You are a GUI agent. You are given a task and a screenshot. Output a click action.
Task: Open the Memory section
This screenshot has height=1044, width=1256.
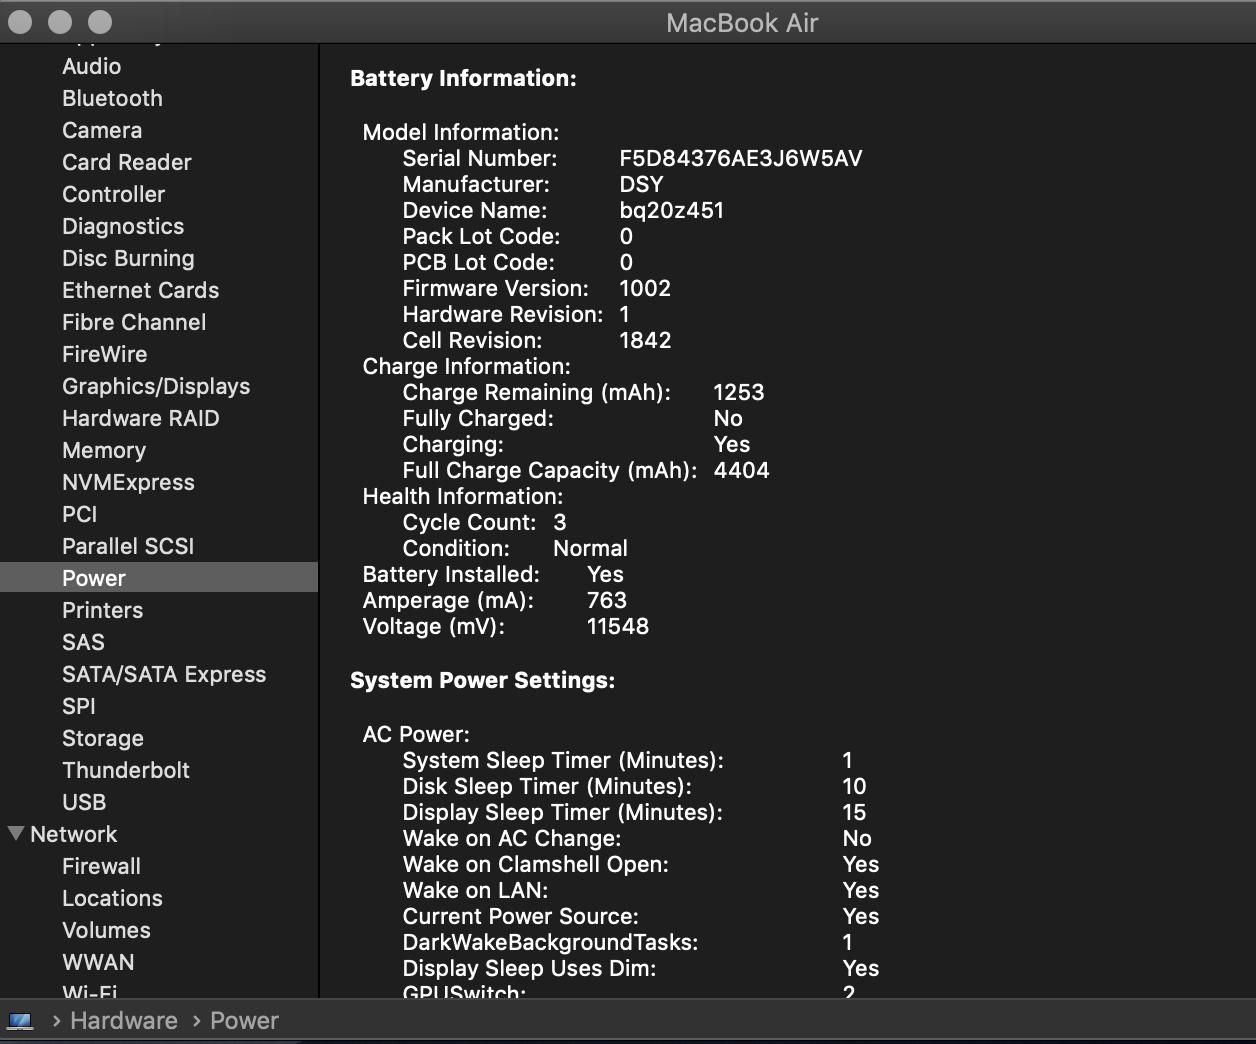(104, 450)
